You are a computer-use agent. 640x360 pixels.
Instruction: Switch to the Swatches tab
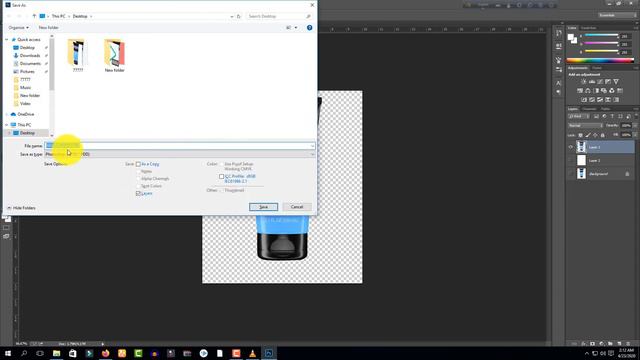click(x=588, y=28)
